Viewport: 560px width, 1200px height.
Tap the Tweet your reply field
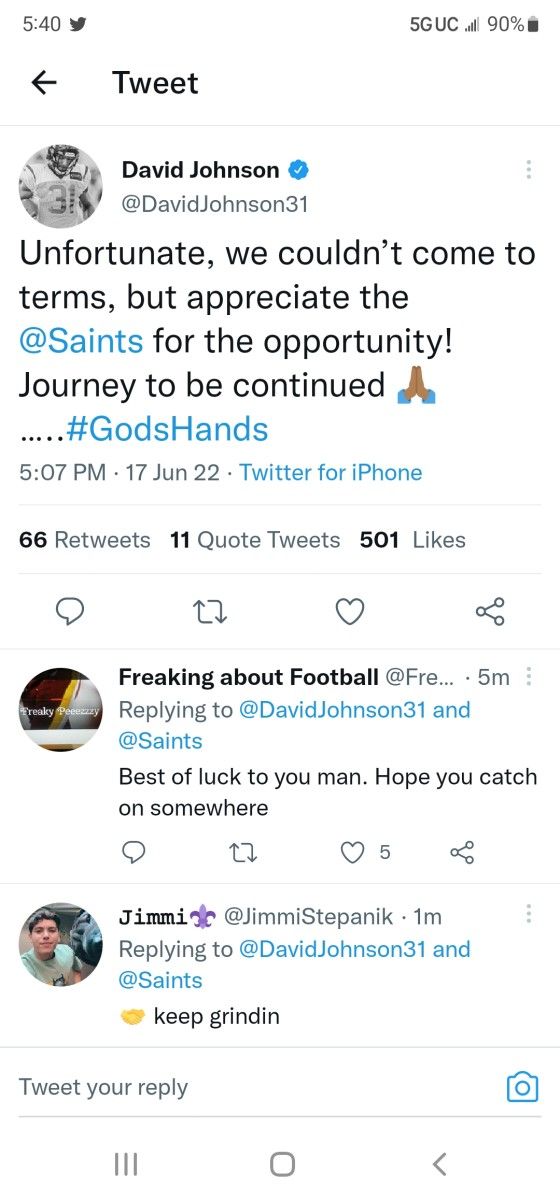(x=255, y=1087)
